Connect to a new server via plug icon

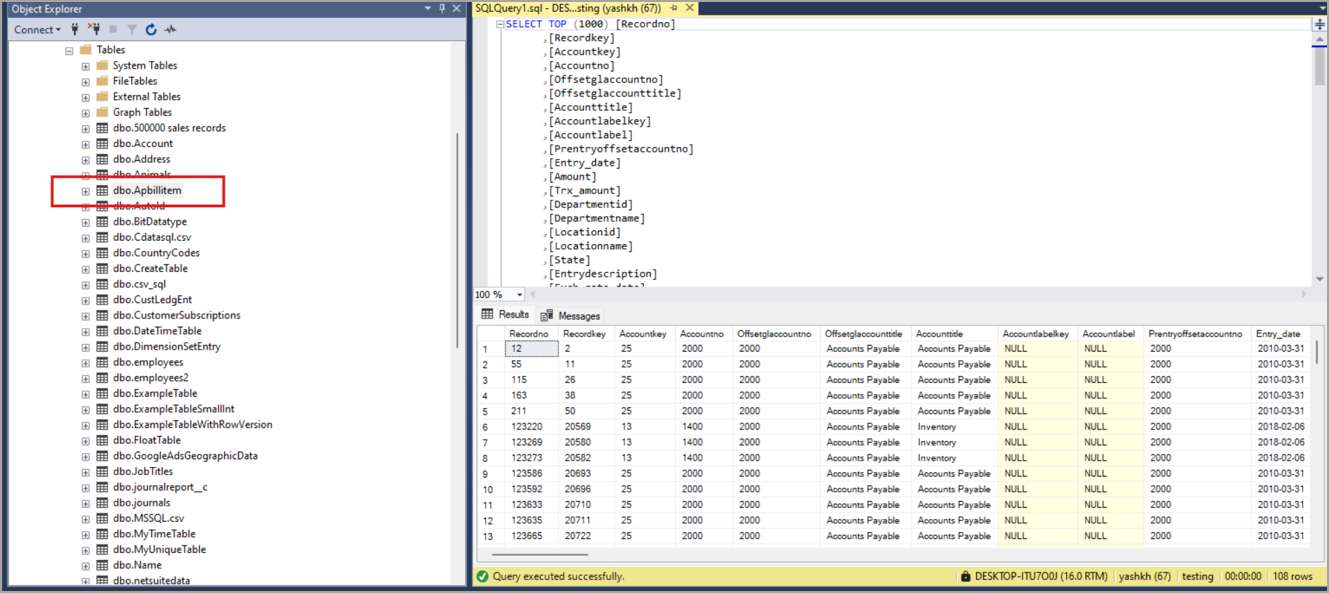point(75,29)
